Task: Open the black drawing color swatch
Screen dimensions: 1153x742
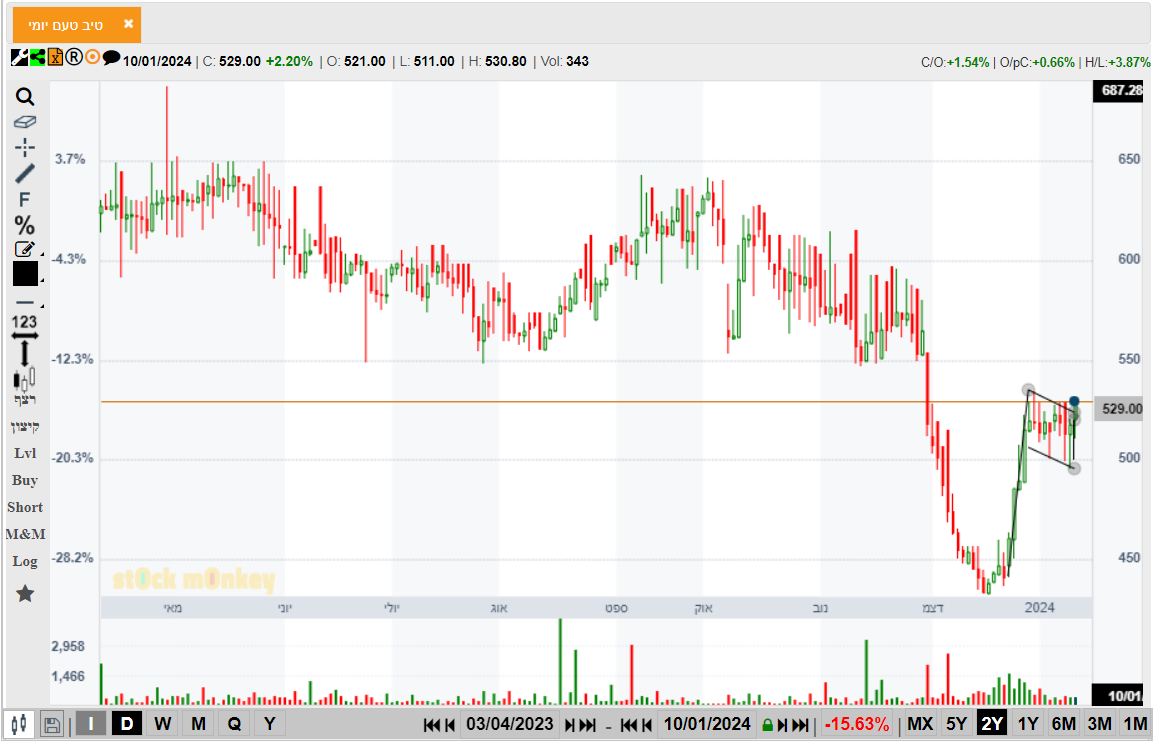Action: pyautogui.click(x=26, y=274)
